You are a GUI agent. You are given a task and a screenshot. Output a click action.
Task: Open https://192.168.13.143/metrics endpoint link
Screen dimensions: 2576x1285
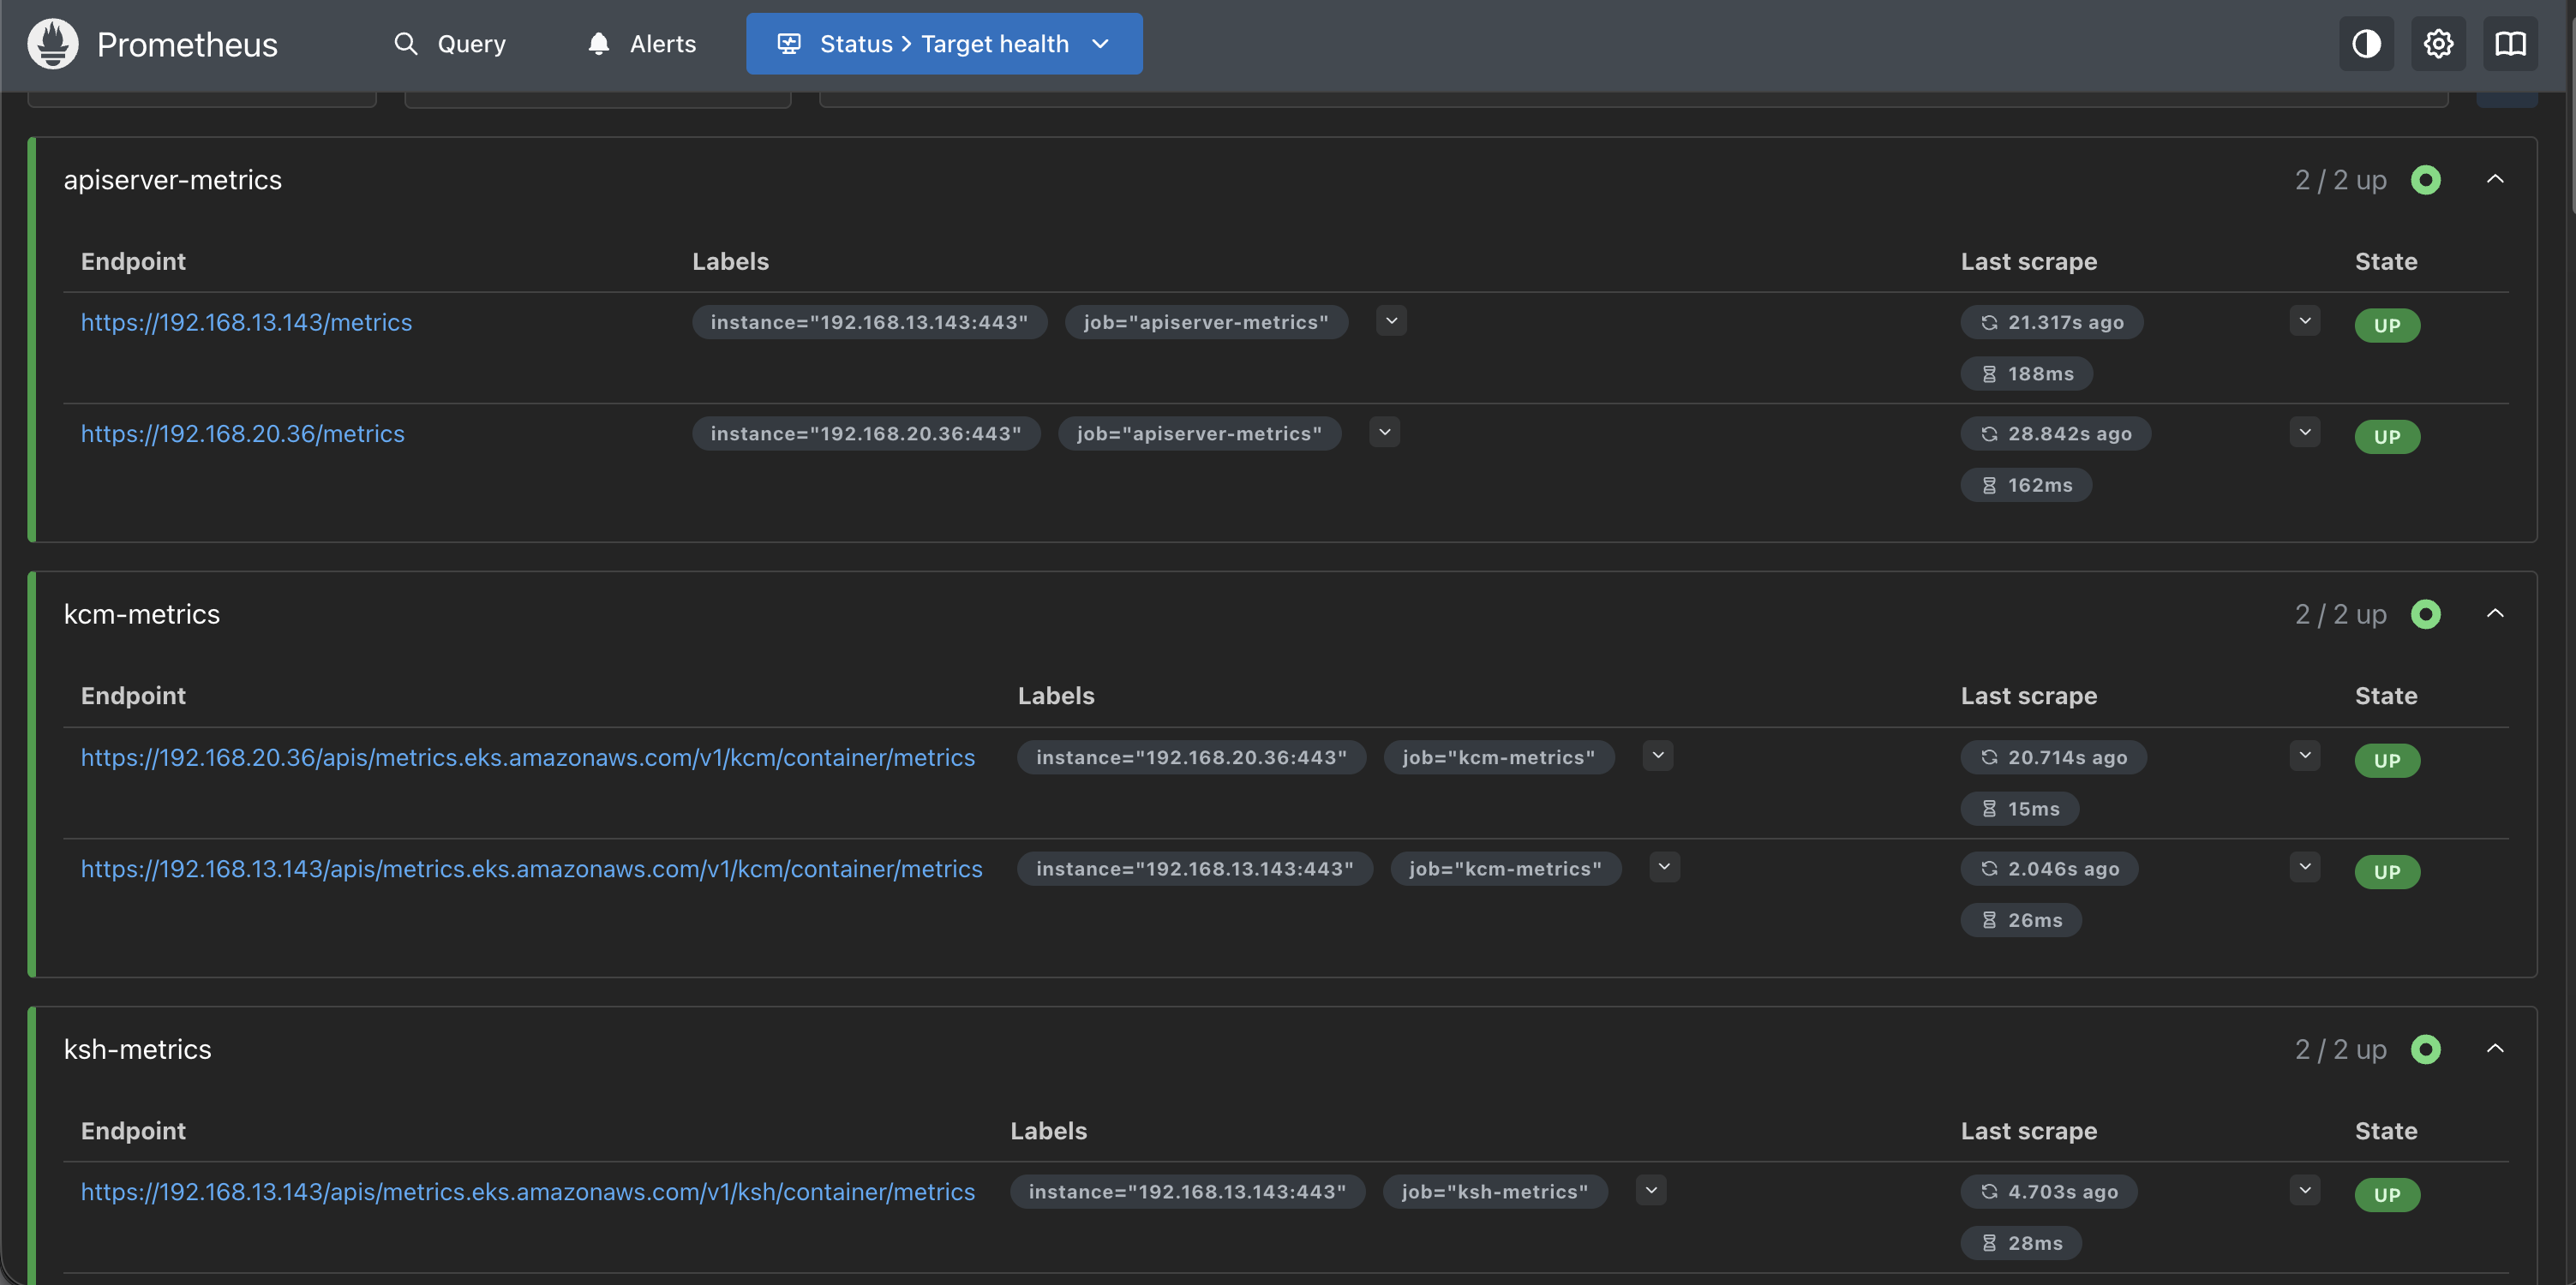246,322
